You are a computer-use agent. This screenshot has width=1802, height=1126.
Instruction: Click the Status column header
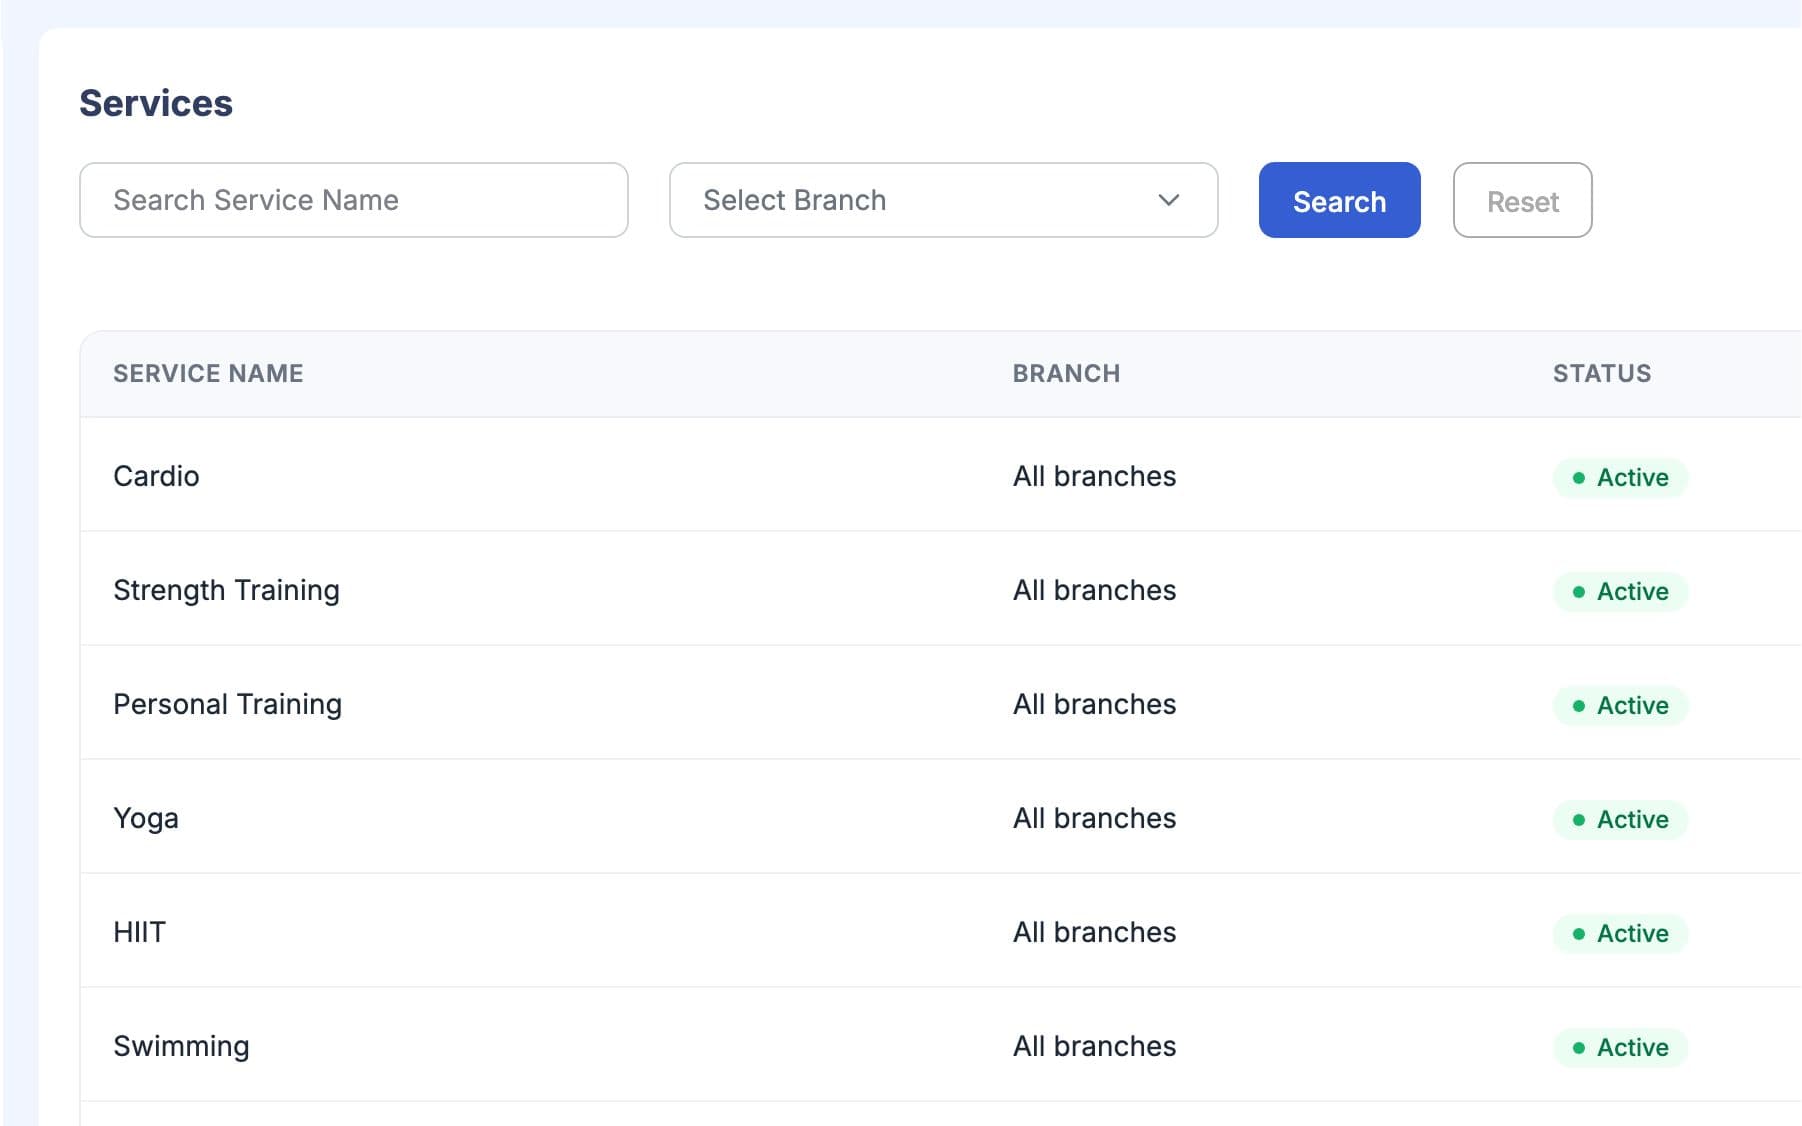[x=1601, y=373]
